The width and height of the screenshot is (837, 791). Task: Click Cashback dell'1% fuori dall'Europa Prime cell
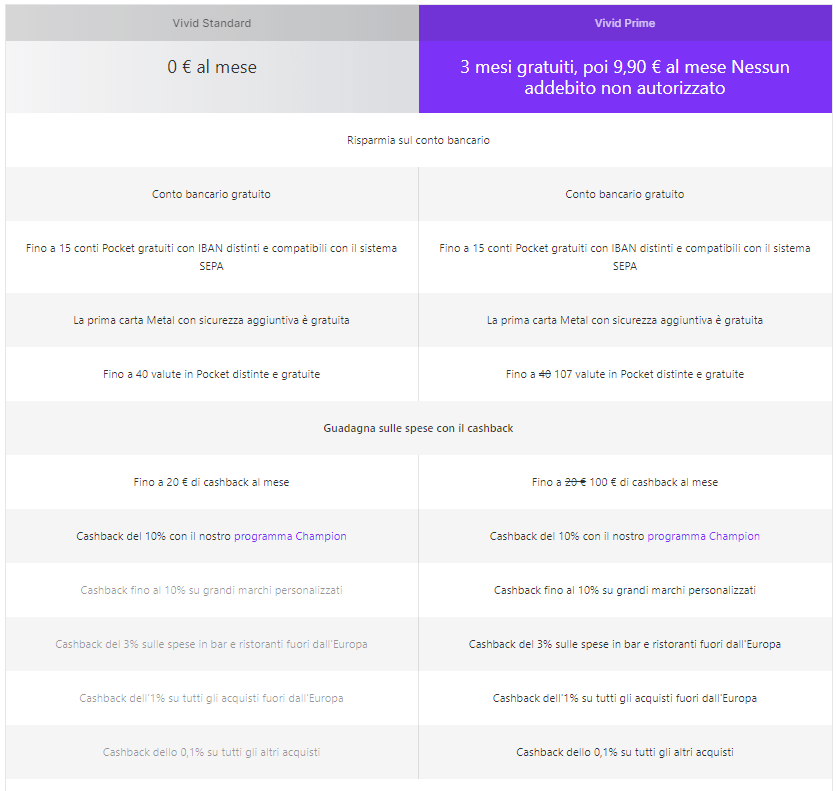click(x=625, y=698)
